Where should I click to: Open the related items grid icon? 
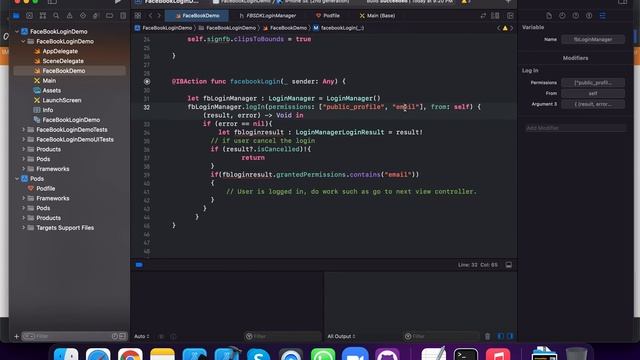click(138, 16)
